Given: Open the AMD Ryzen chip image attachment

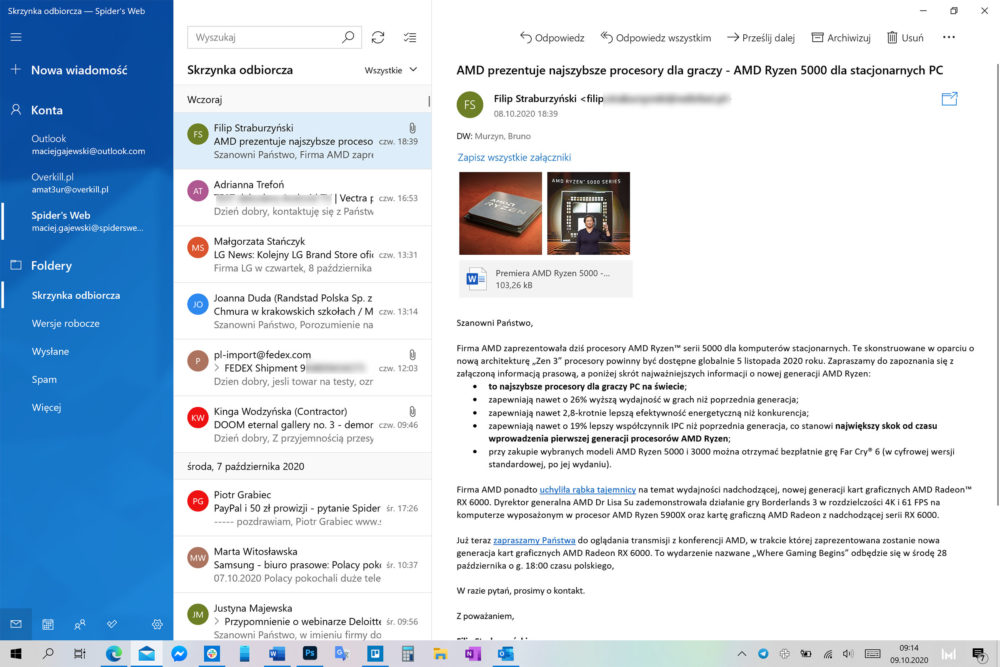Looking at the screenshot, I should click(501, 213).
